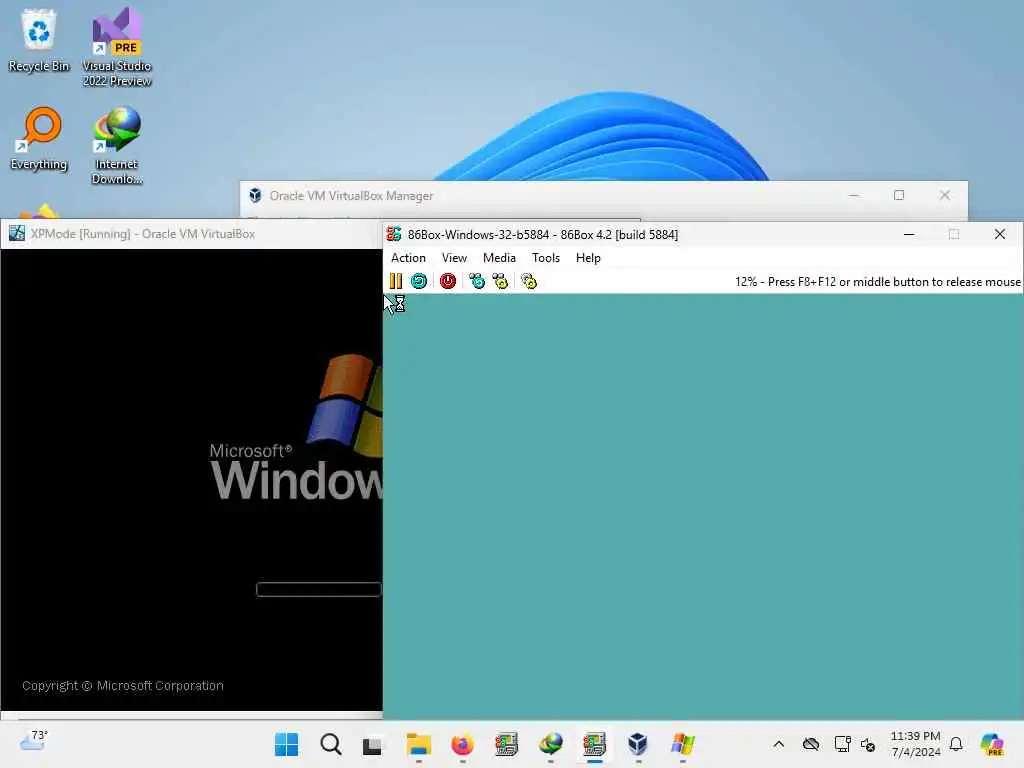1024x768 pixels.
Task: Switch to Windows XP flag taskbar icon
Action: point(682,744)
